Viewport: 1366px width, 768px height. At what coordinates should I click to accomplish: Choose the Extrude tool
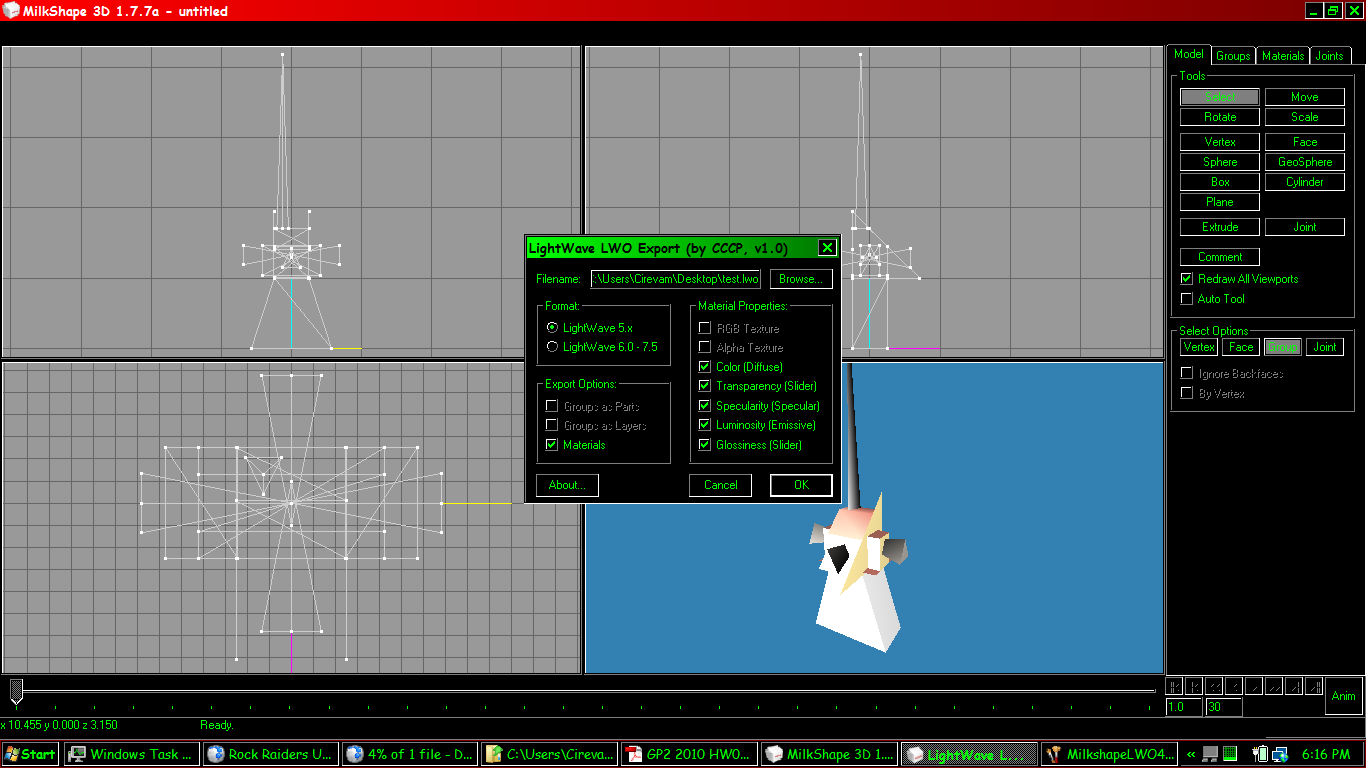1220,227
